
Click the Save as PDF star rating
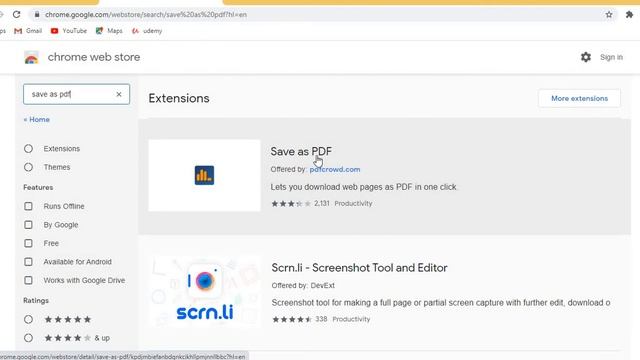pos(291,204)
